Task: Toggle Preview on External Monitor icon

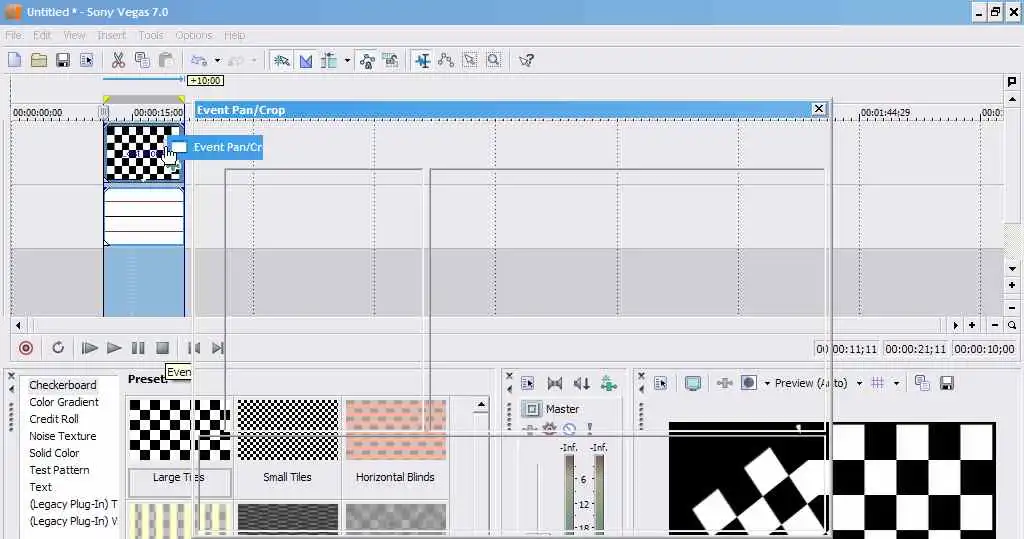Action: (x=693, y=384)
